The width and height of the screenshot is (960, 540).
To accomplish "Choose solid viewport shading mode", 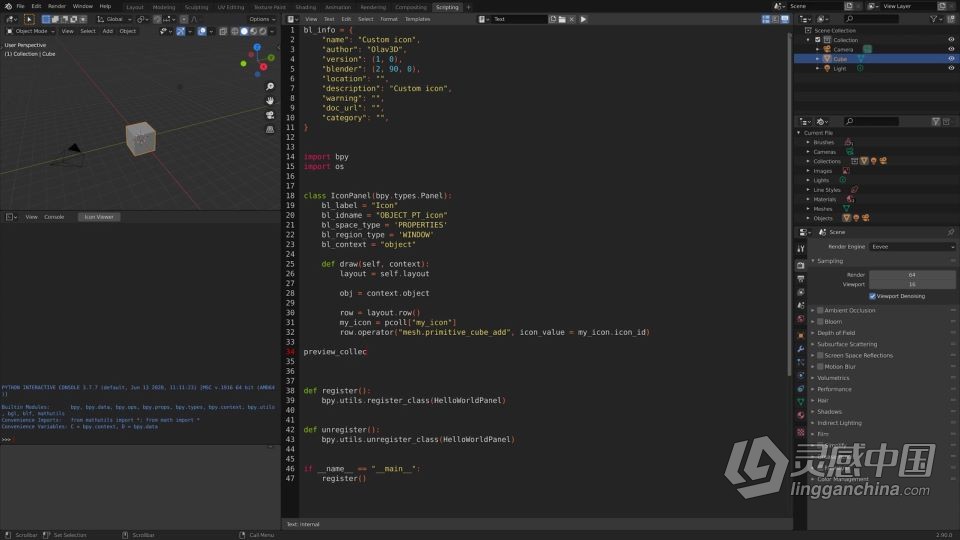I will [x=244, y=31].
